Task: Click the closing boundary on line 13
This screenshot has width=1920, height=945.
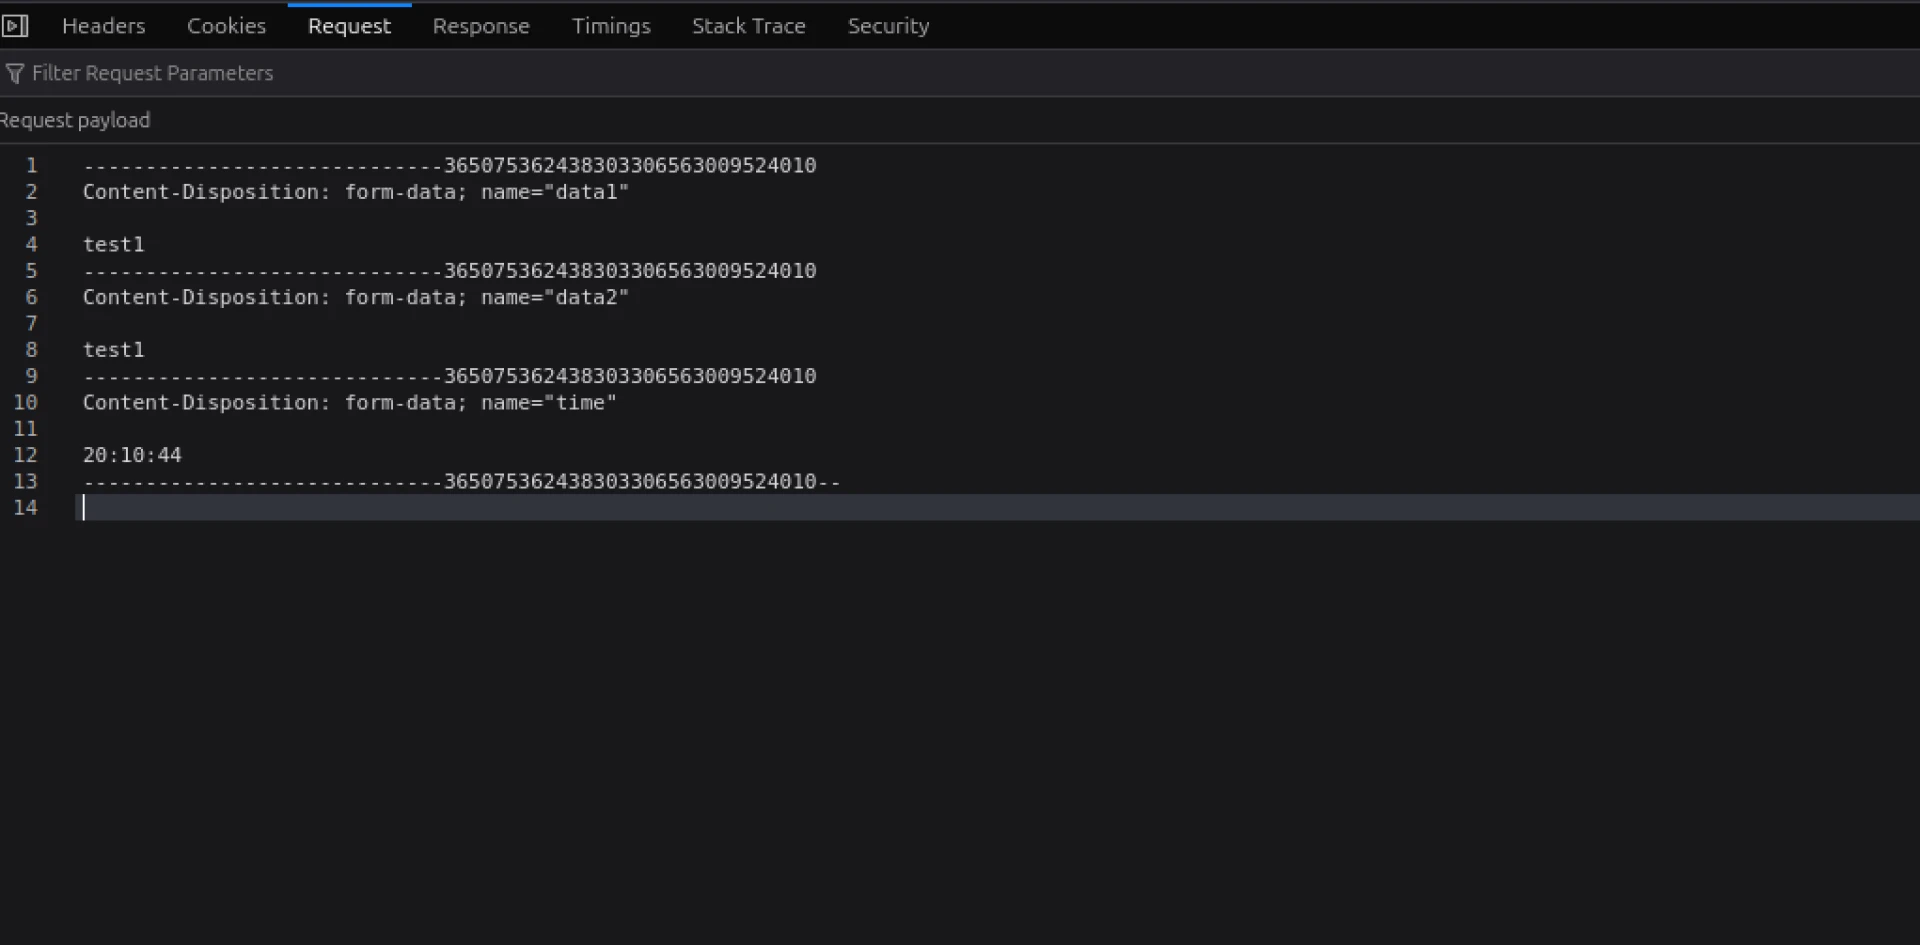Action: point(461,482)
